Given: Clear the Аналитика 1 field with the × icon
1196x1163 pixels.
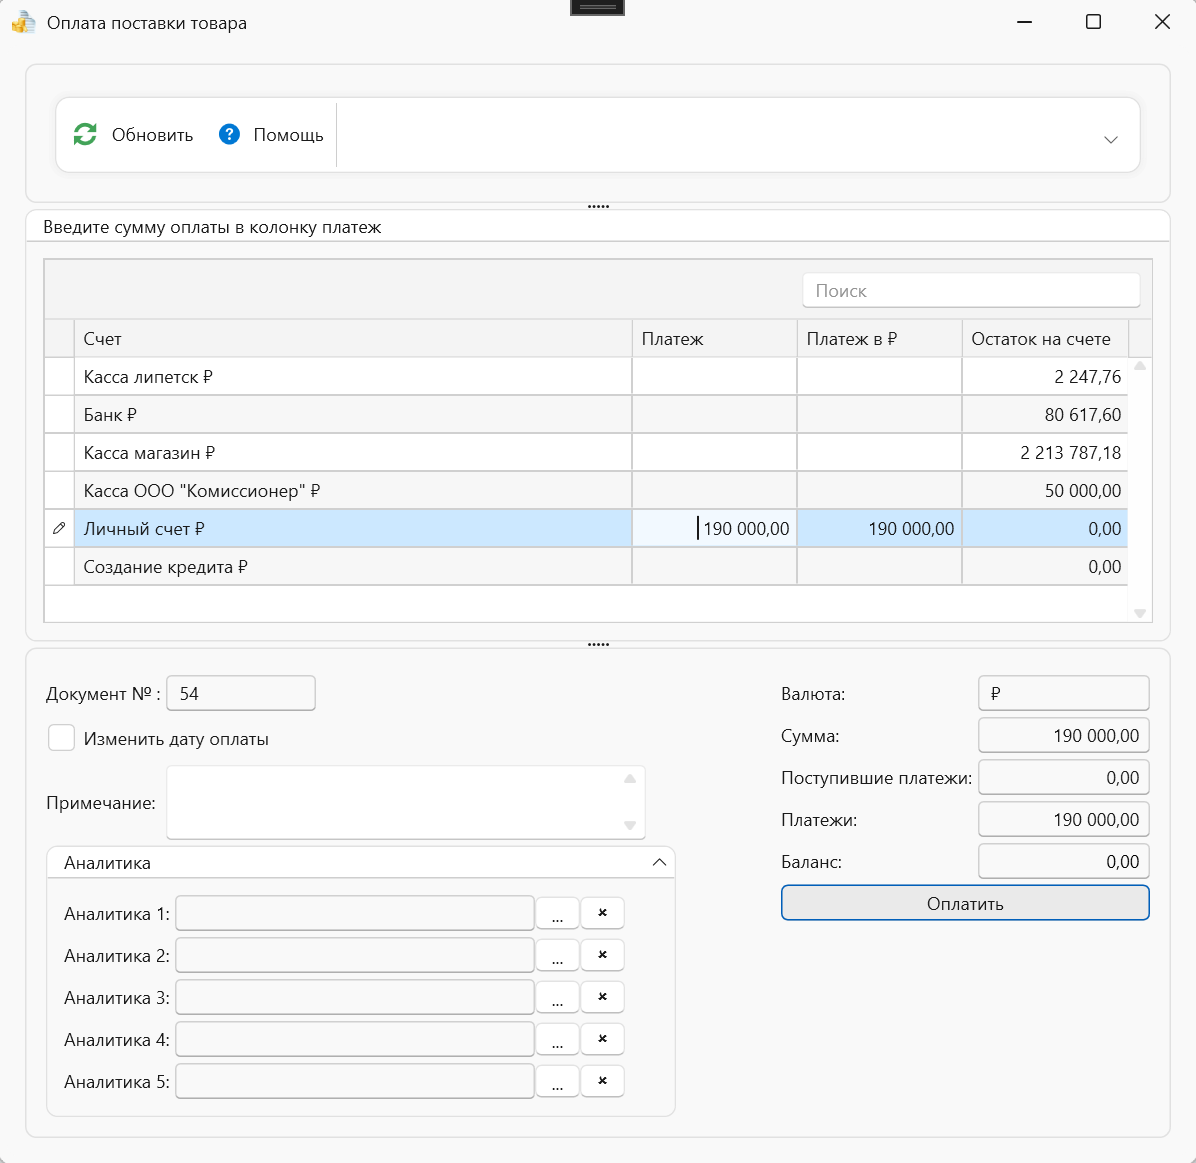Looking at the screenshot, I should click(x=602, y=913).
